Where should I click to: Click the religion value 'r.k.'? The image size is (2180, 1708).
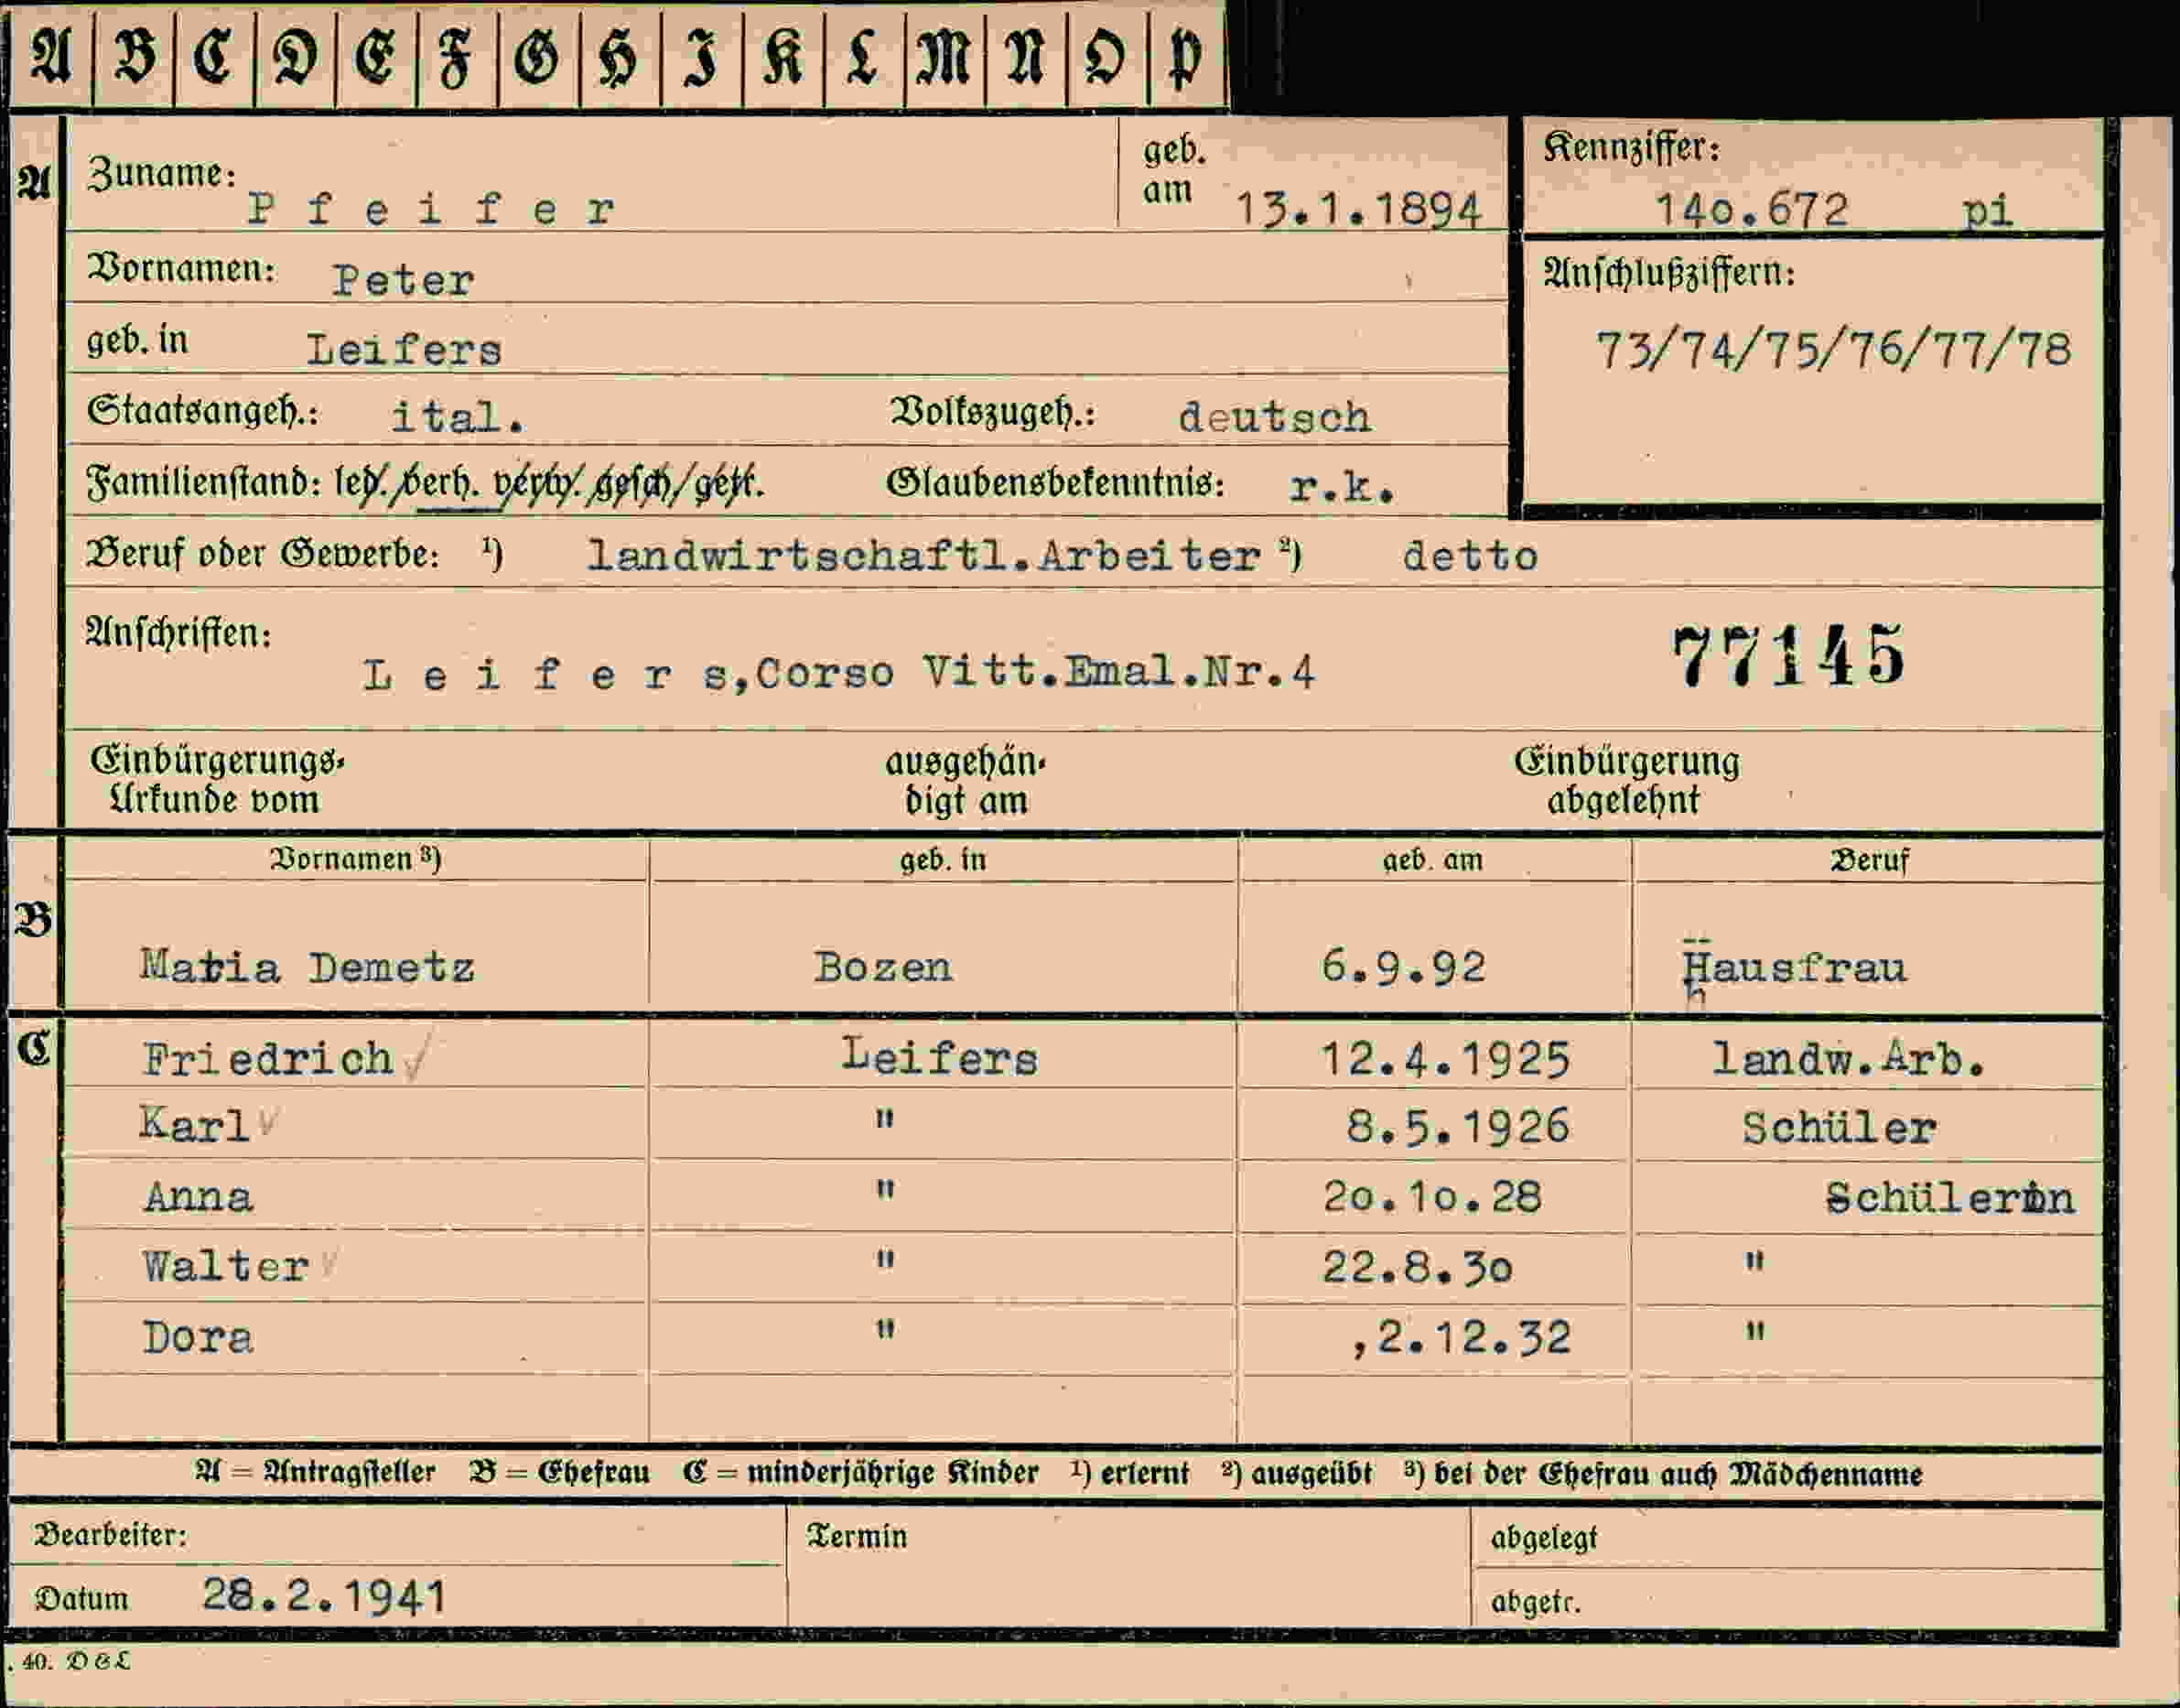[x=1342, y=487]
